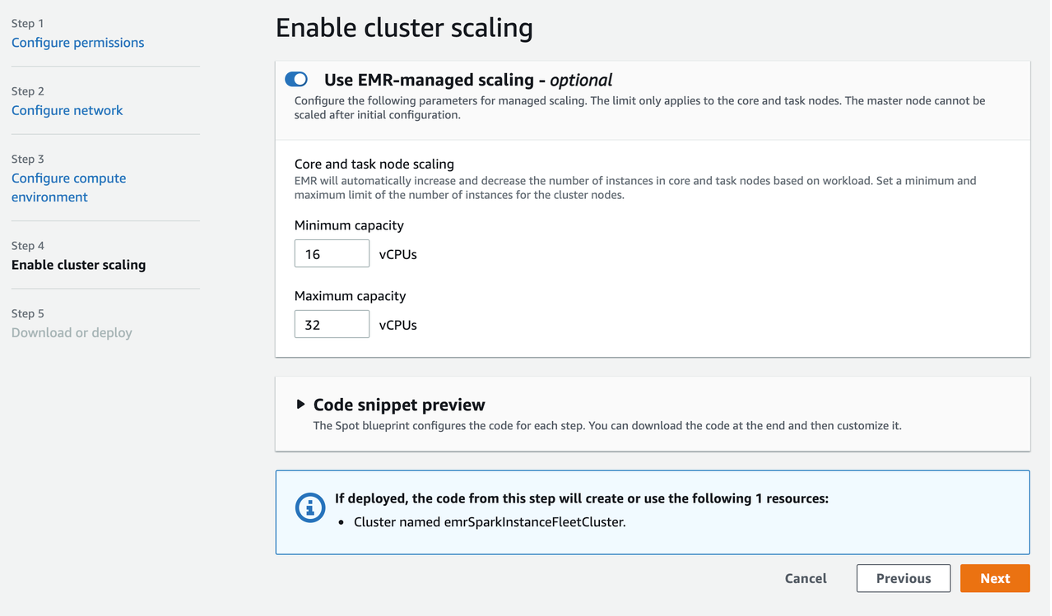Click the info icon in resources banner
The image size is (1052, 616).
click(x=310, y=507)
